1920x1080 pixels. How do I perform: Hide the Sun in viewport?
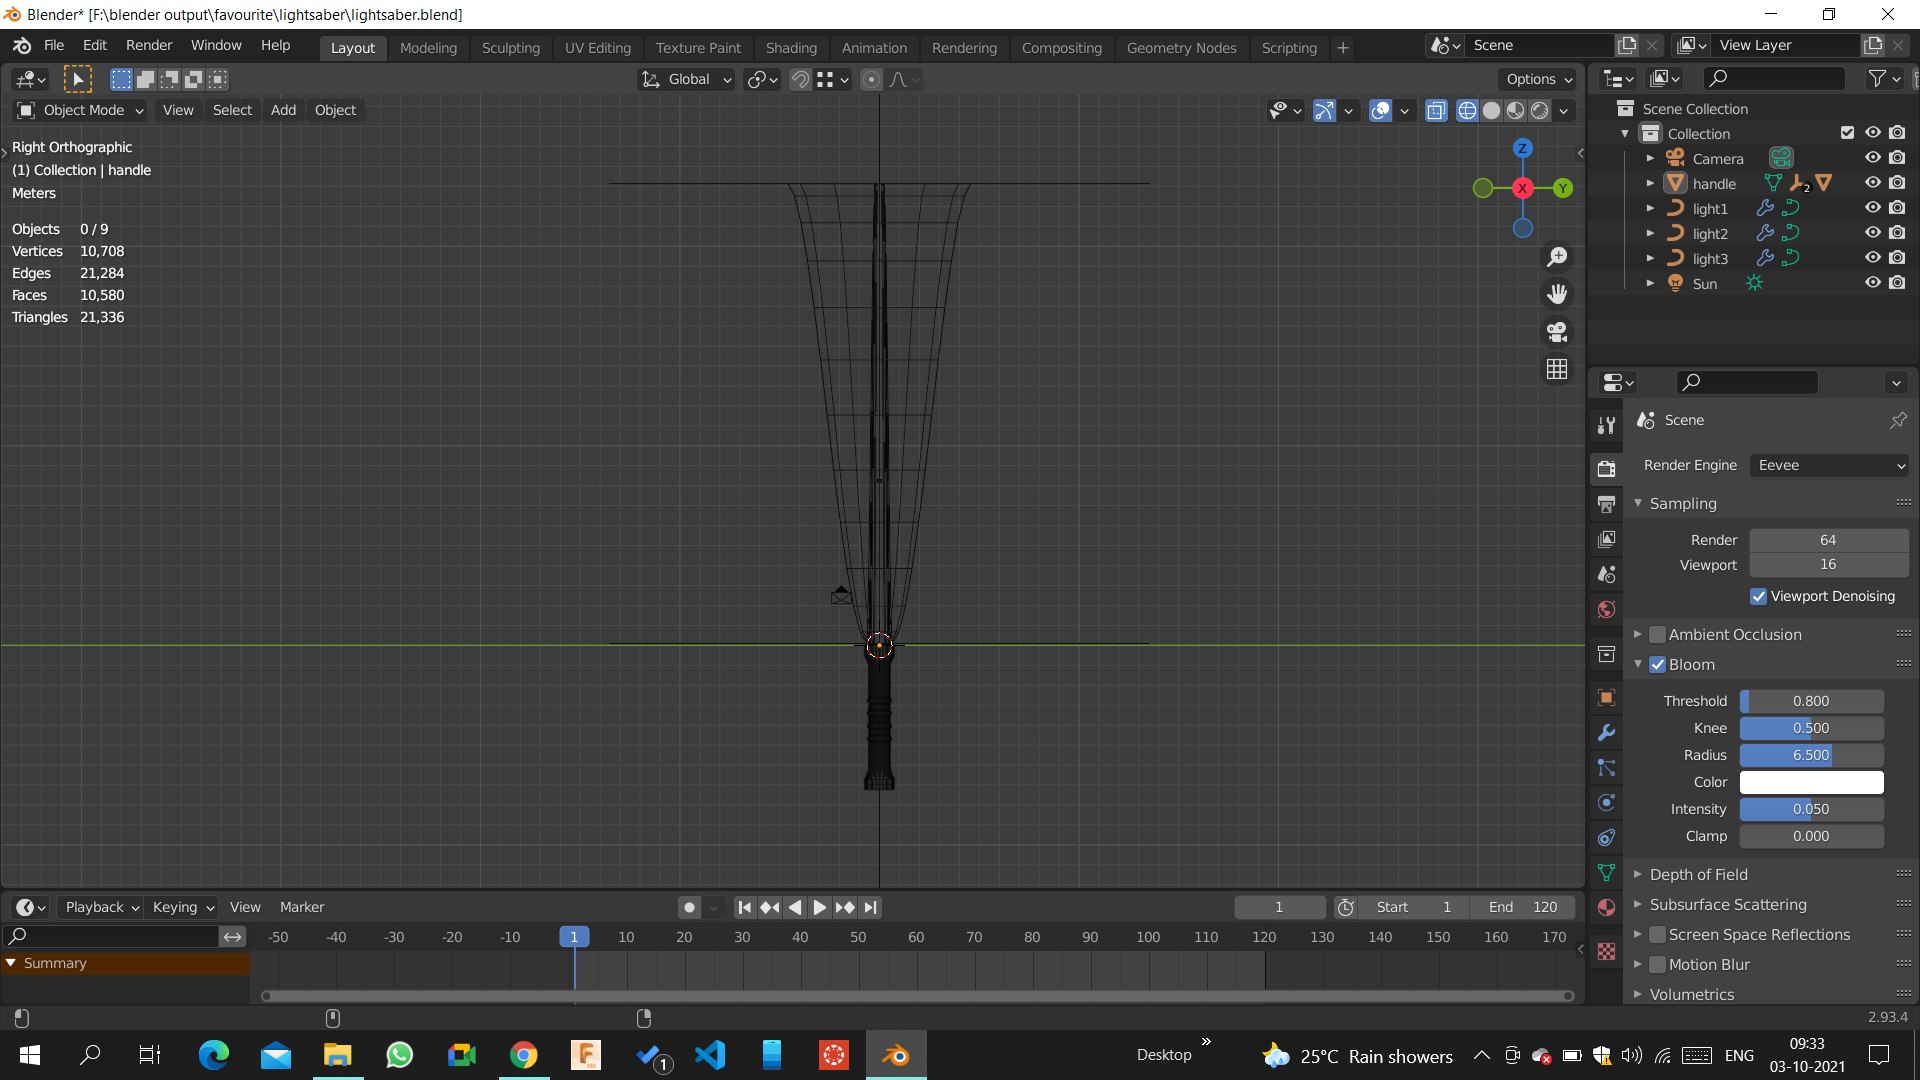coord(1873,283)
